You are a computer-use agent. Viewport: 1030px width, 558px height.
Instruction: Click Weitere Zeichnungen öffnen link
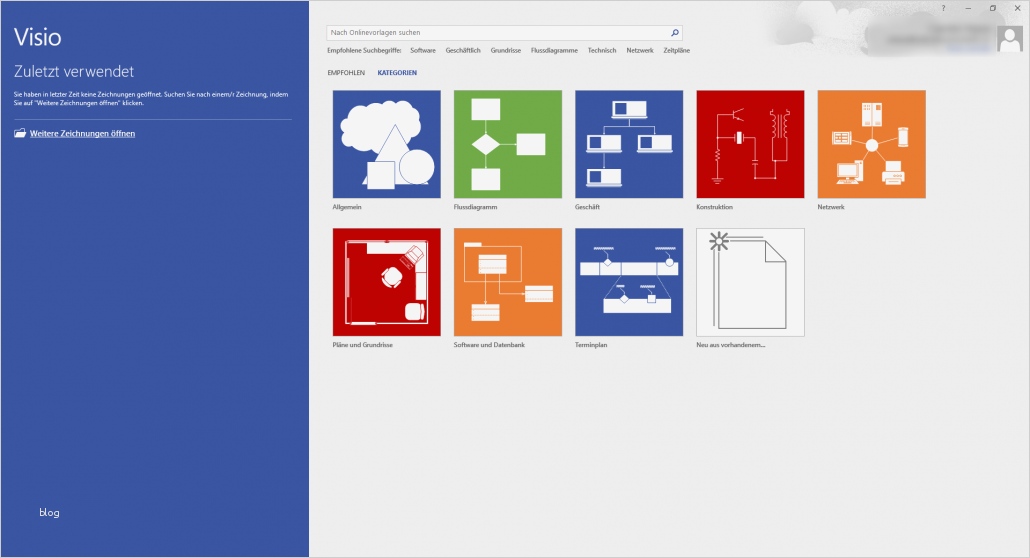pos(82,133)
